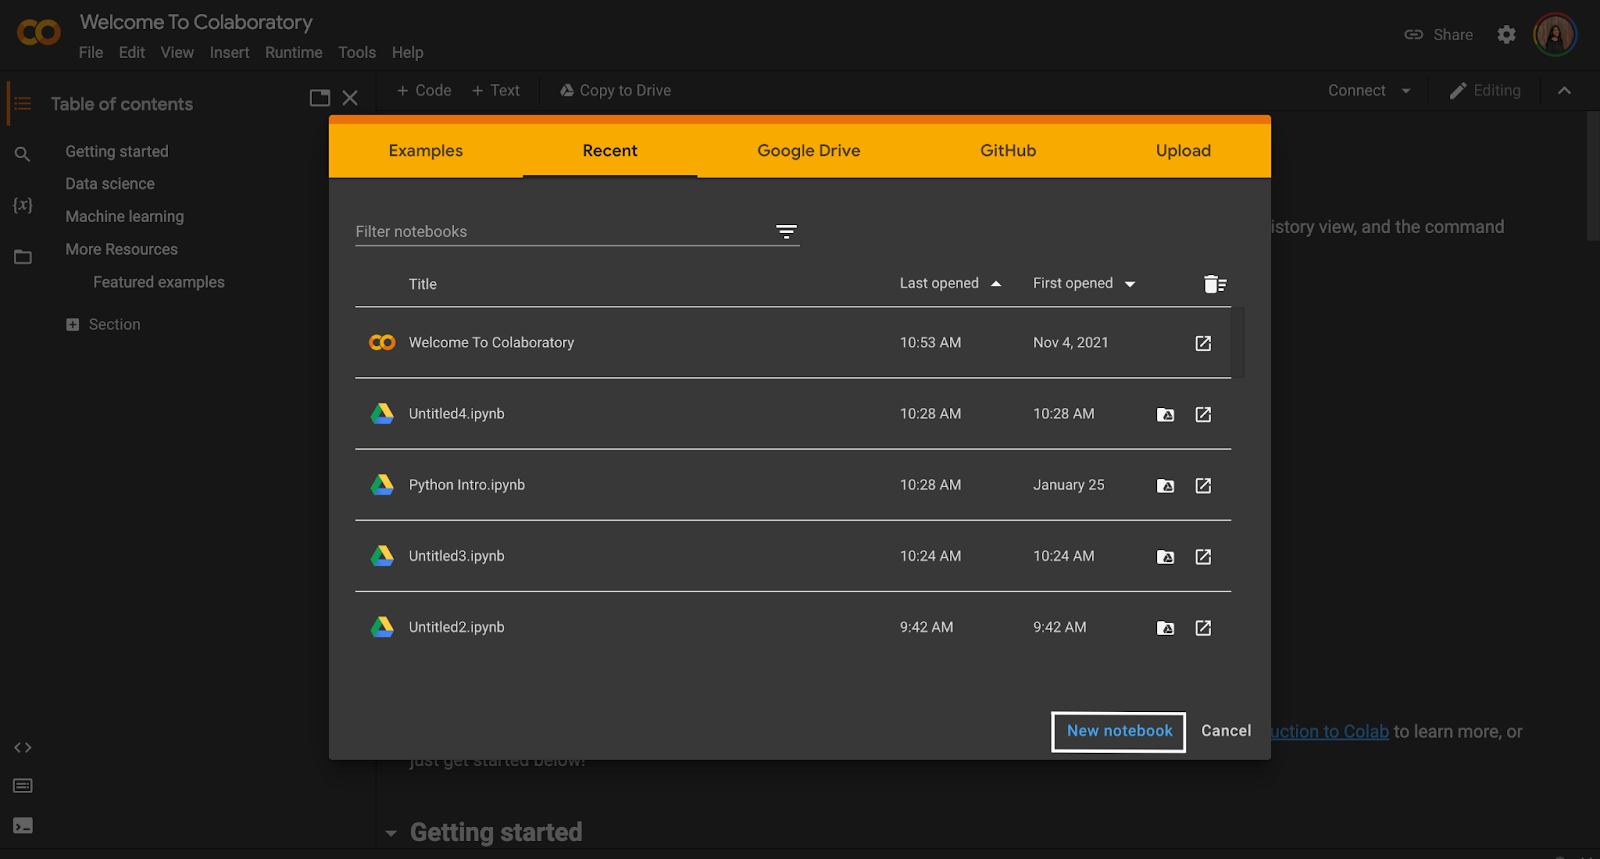Pop out the Table of contents panel
1600x859 pixels.
pos(320,98)
